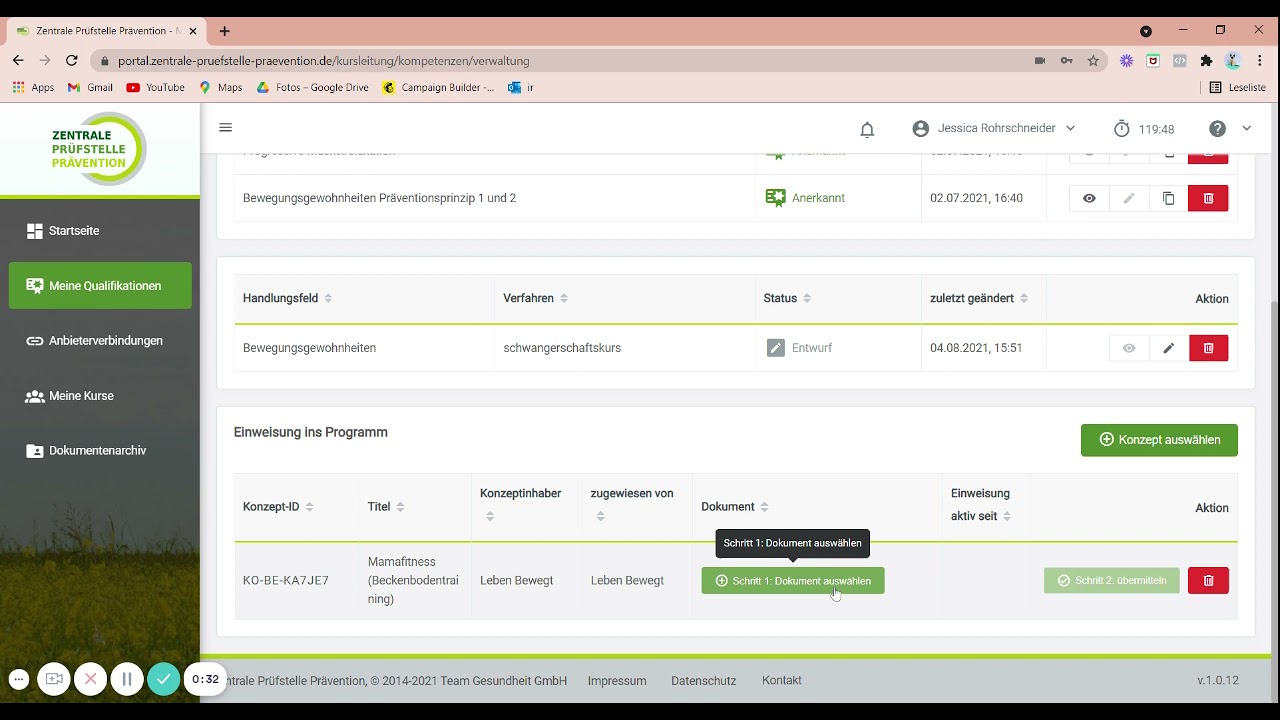1280x720 pixels.
Task: Reload the page
Action: pos(72,60)
